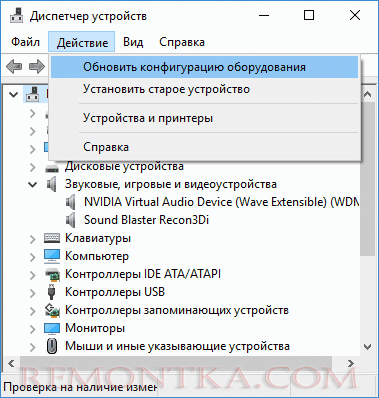Expand Контроллеры IDE ATA/ATAPI
Viewport: 379px width, 398px height.
pos(33,274)
